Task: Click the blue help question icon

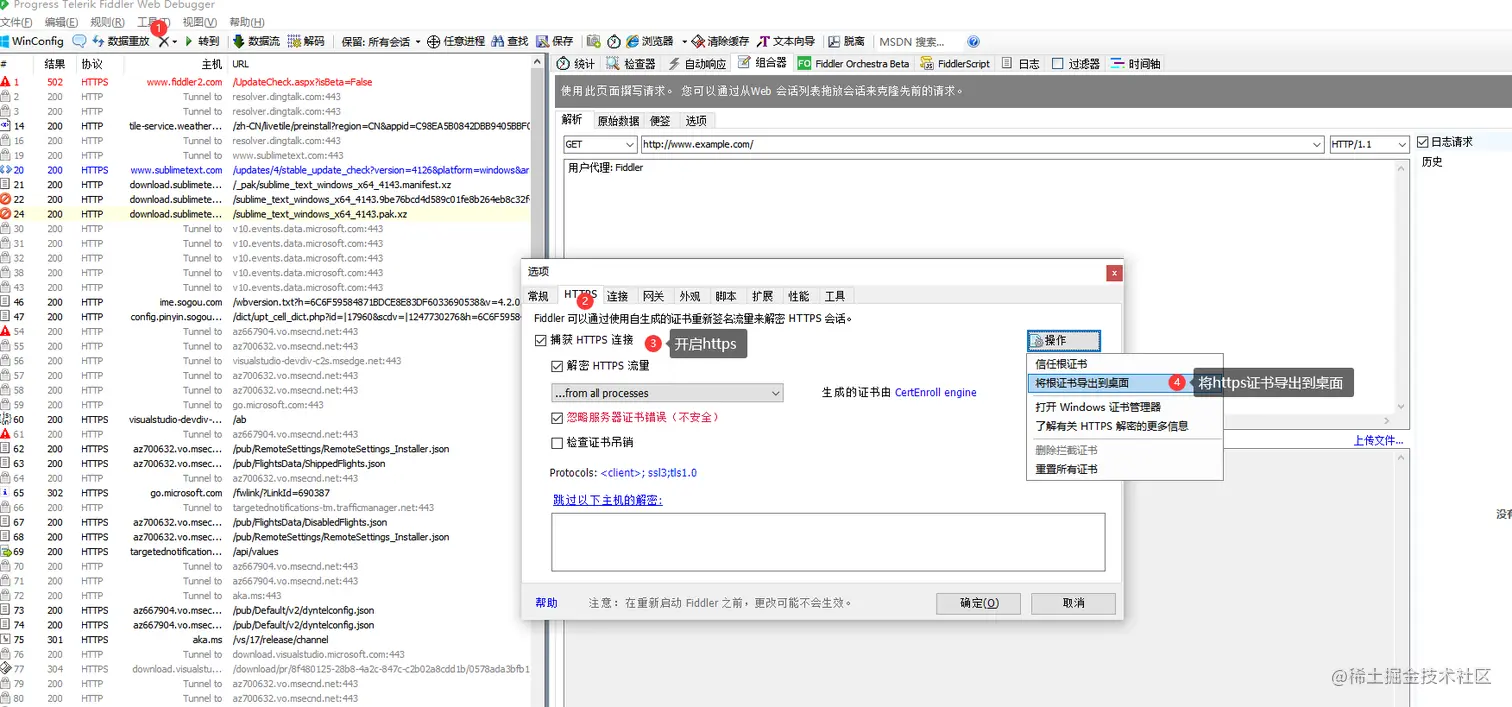Action: point(973,41)
